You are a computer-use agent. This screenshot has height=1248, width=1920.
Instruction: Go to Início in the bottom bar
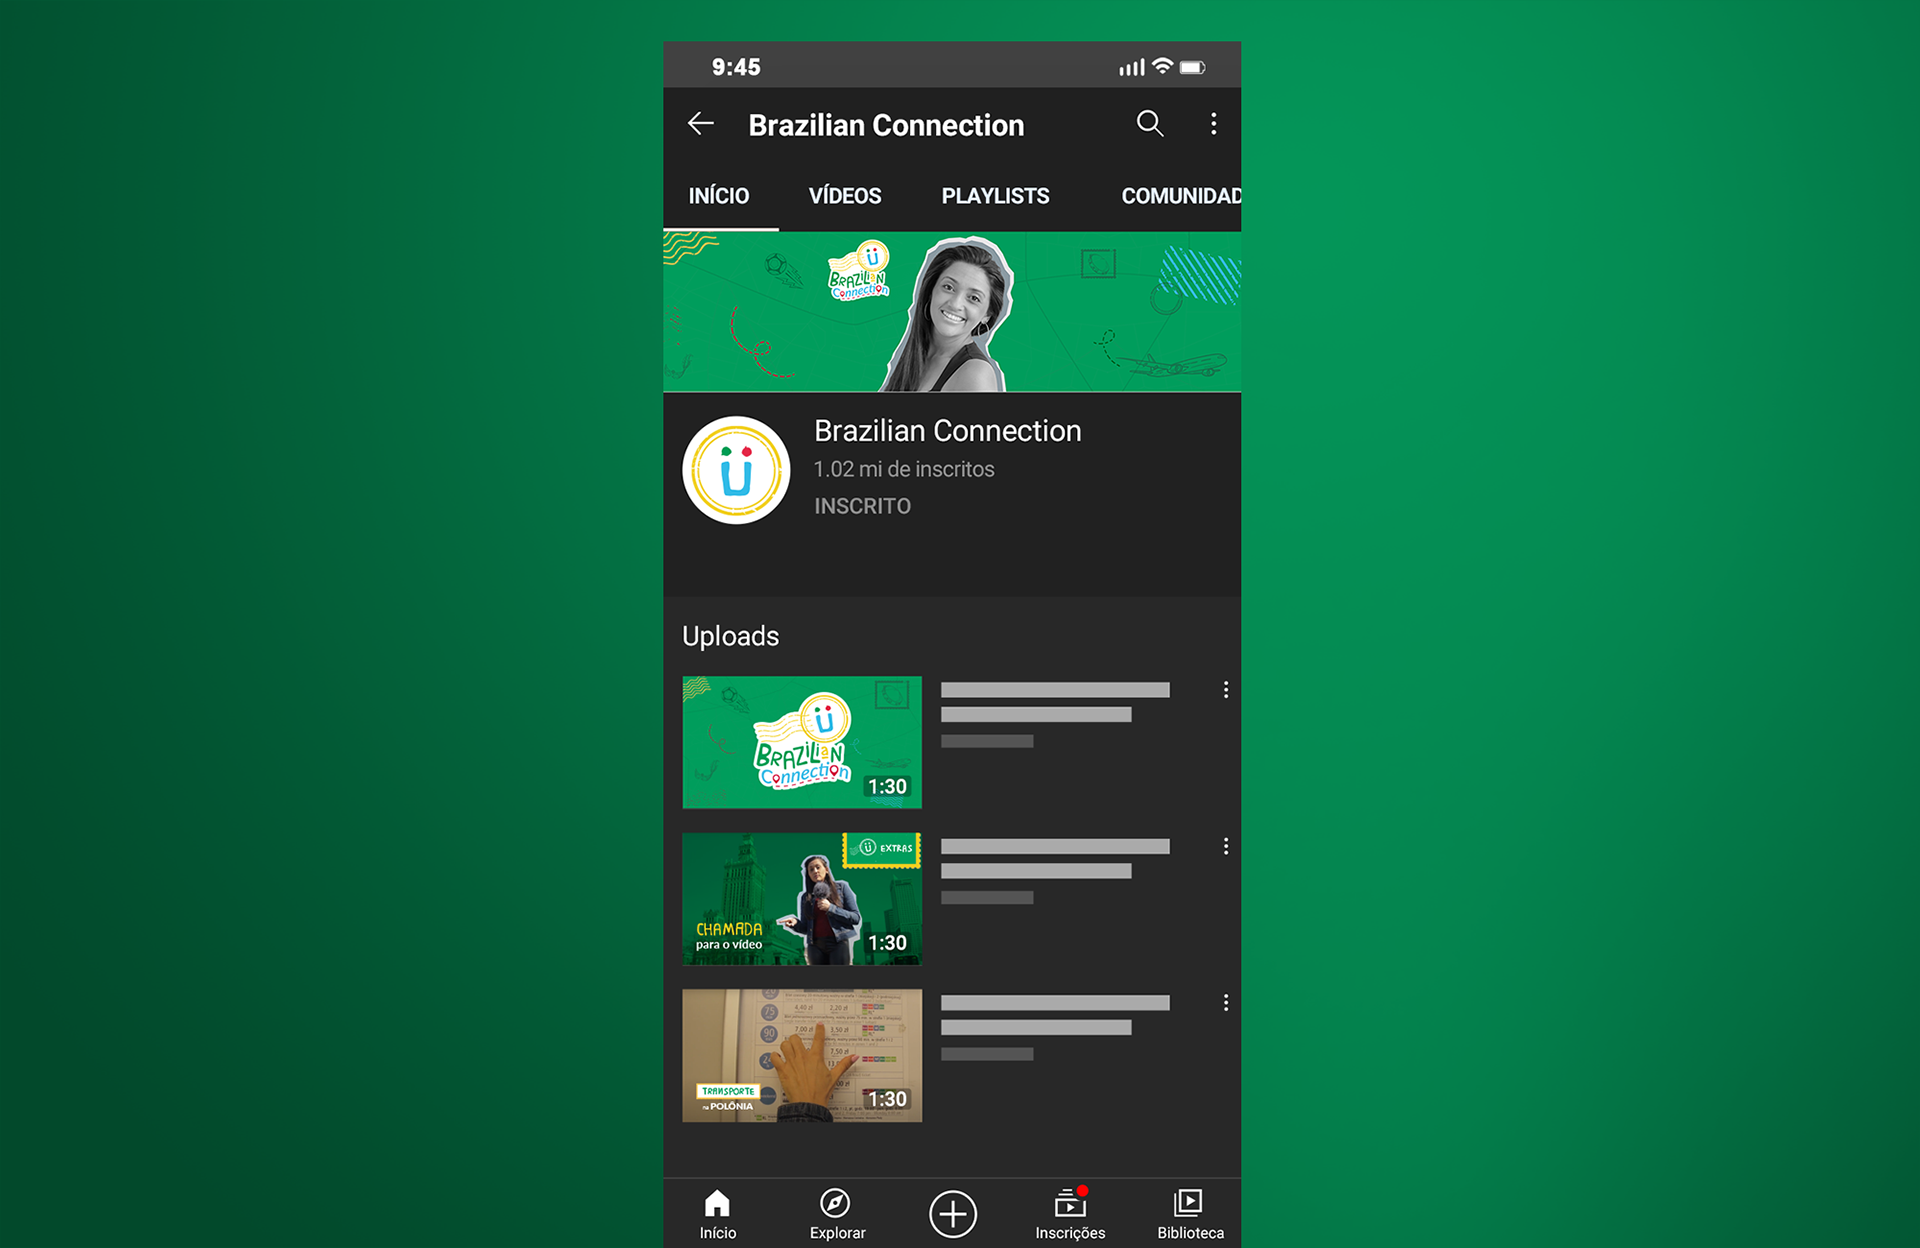[717, 1214]
